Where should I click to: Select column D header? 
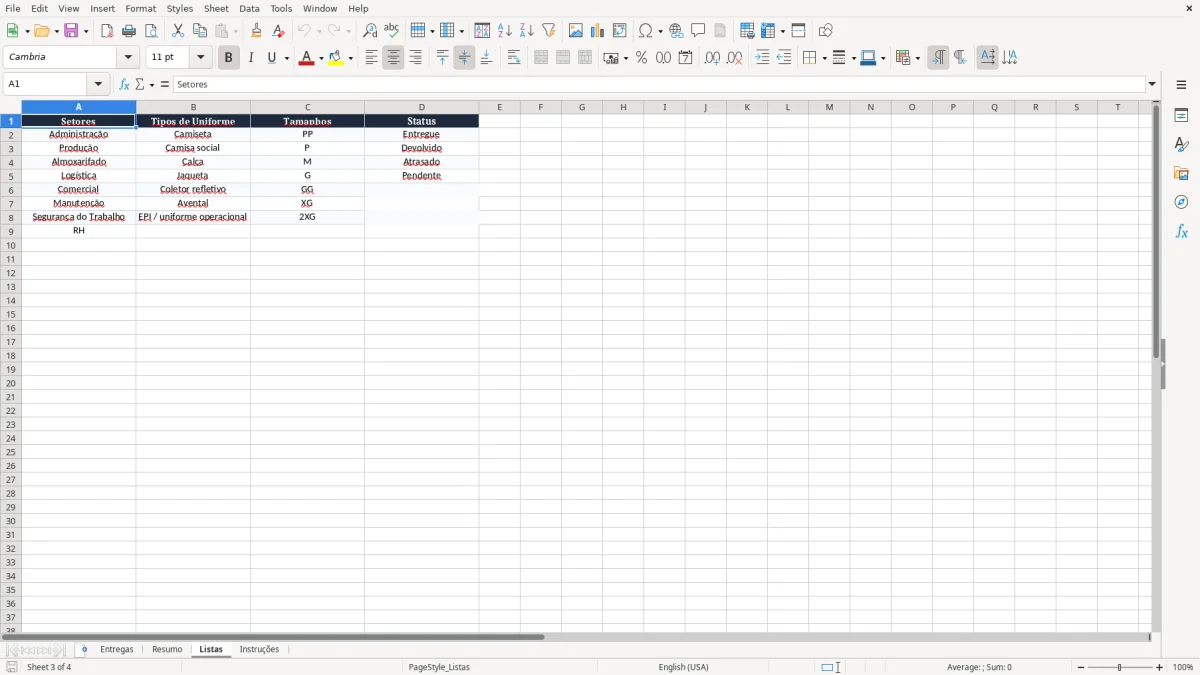(421, 107)
